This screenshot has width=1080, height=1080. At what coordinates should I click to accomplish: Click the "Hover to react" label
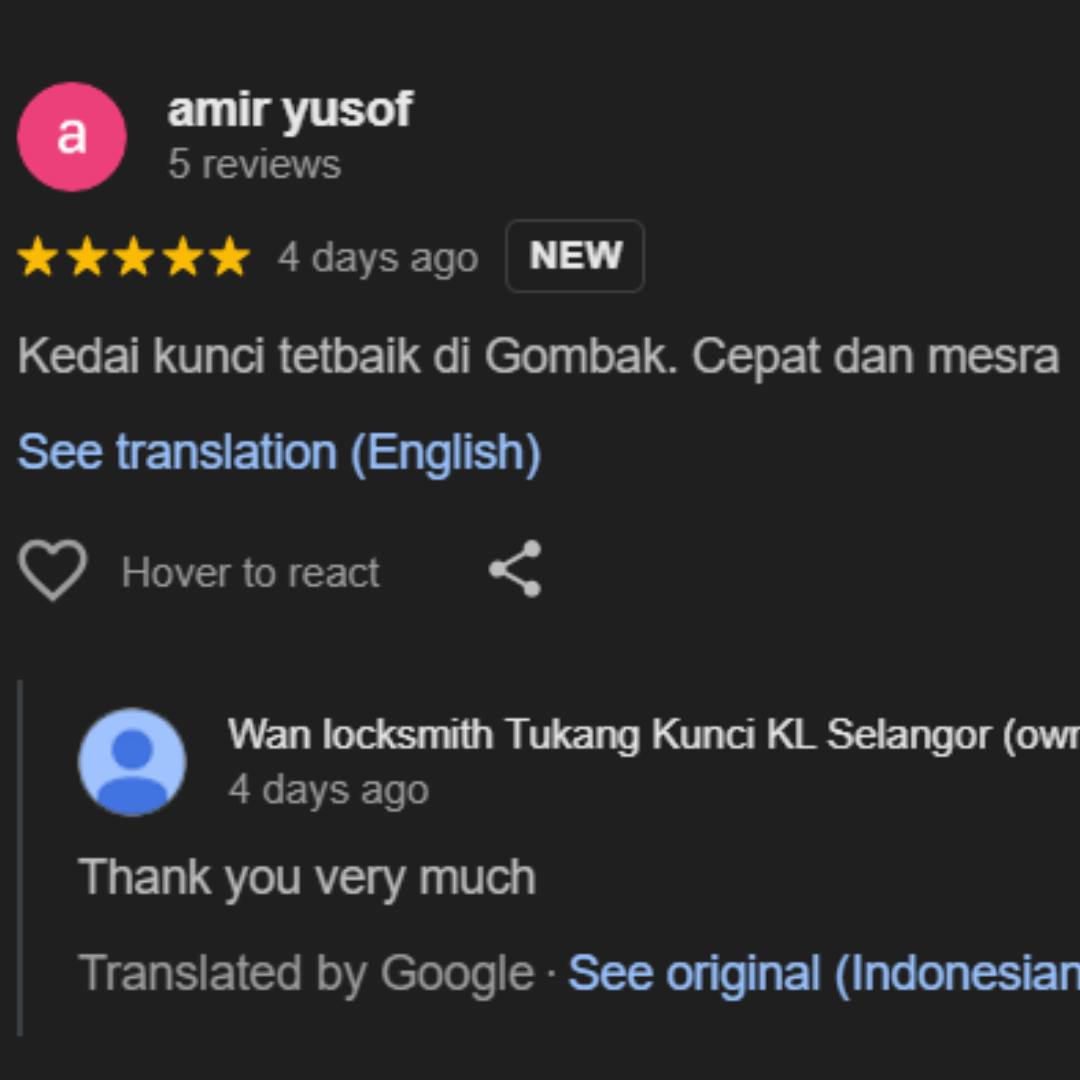(x=250, y=573)
